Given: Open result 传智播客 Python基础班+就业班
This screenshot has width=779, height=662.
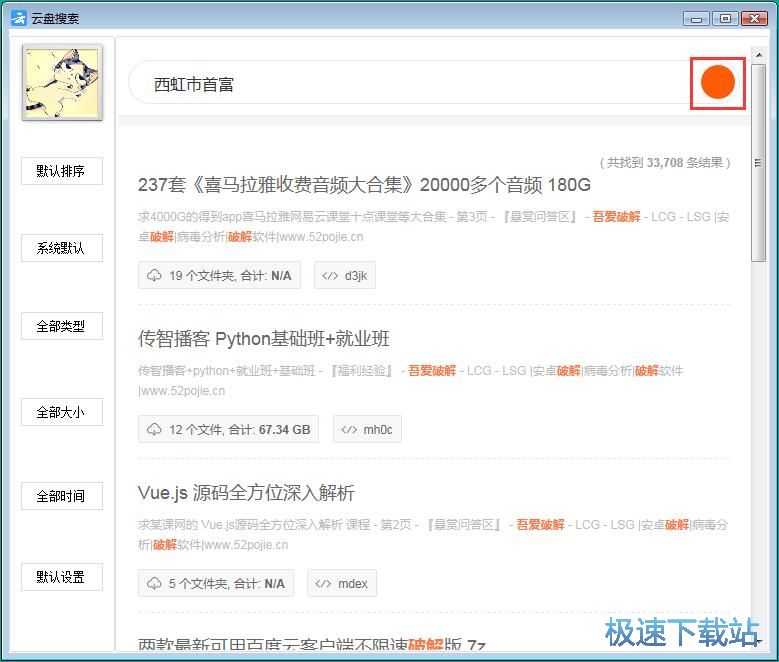Looking at the screenshot, I should (x=263, y=339).
